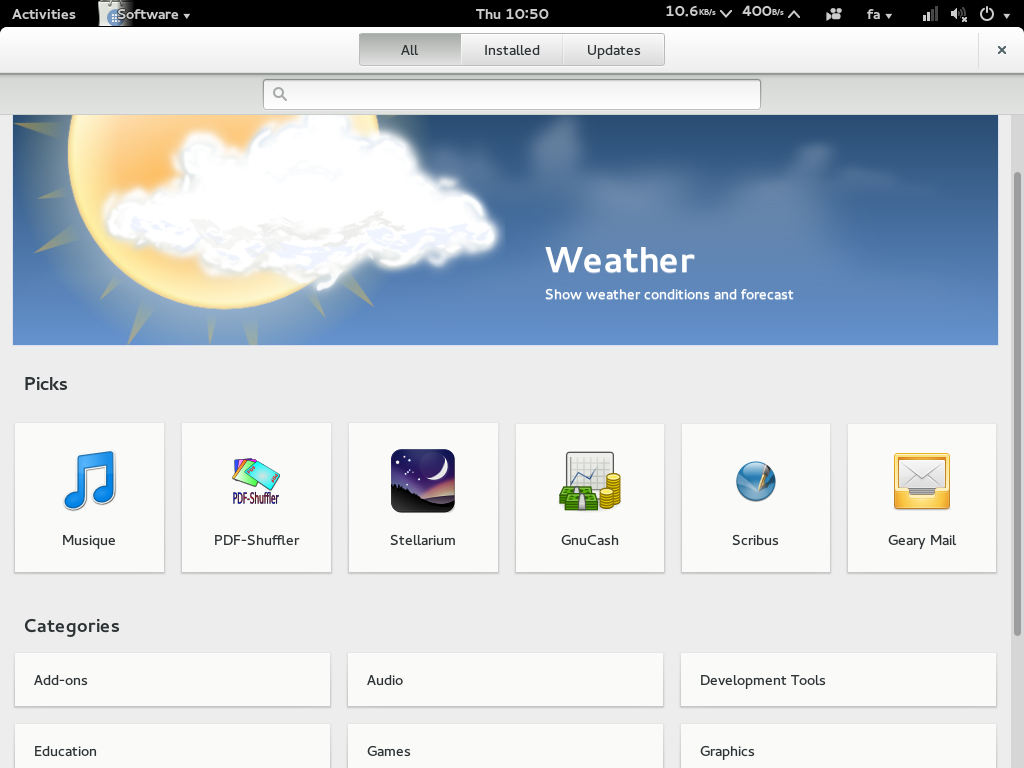Select the Stellarium night sky icon
1024x768 pixels.
coord(423,481)
